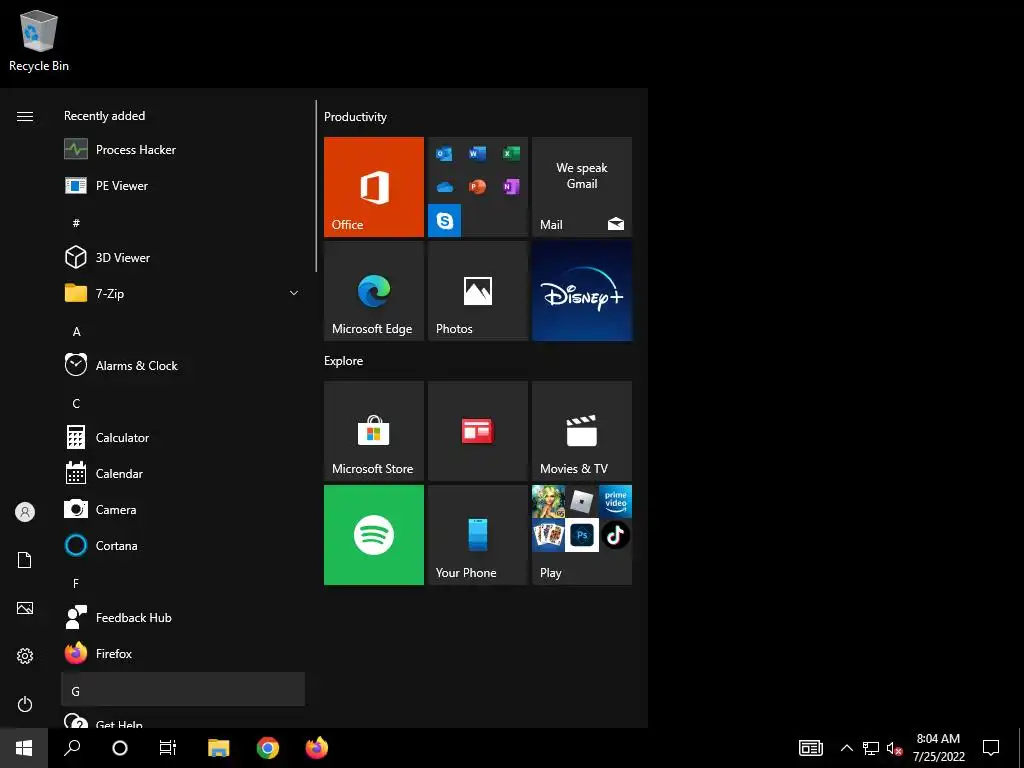Open Documents from Start sidebar
The image size is (1024, 768).
[25, 560]
